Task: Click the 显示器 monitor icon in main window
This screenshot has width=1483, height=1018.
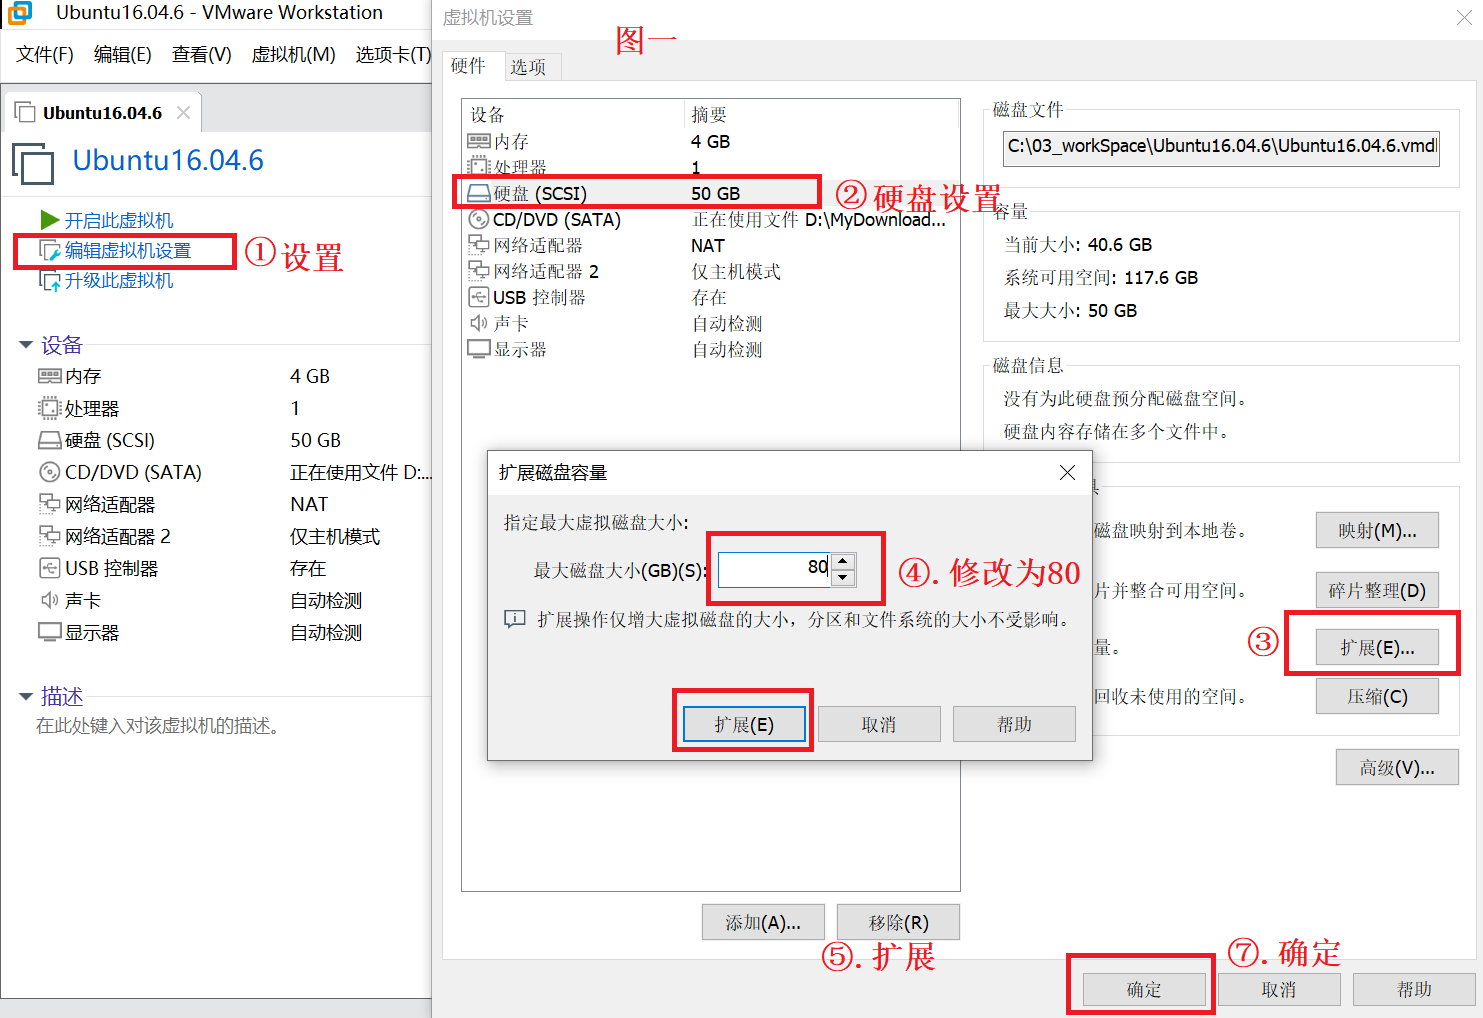Action: (50, 632)
